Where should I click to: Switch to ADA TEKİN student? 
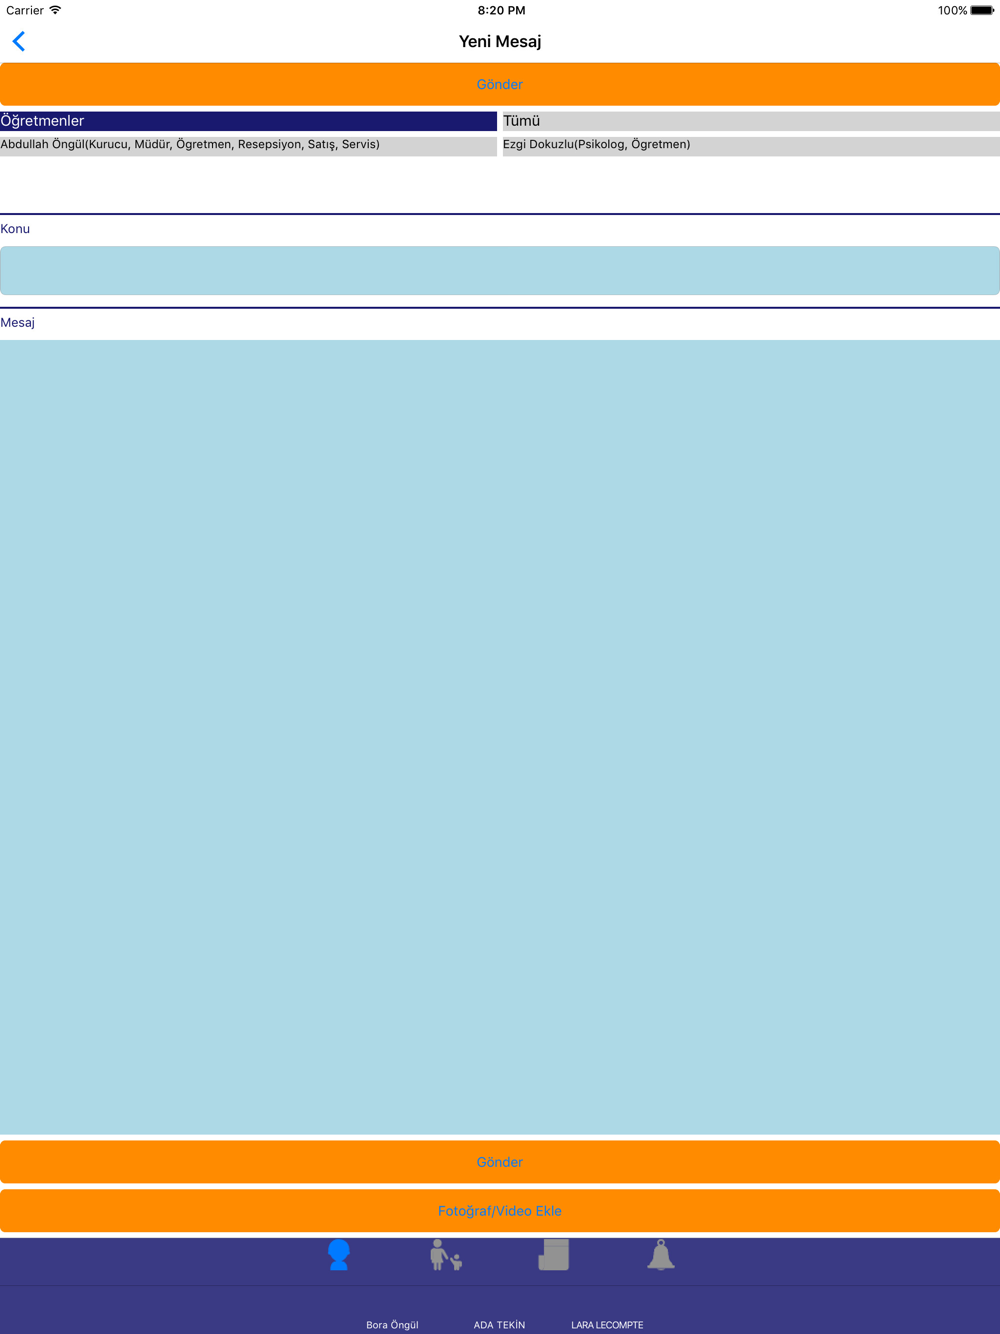[x=499, y=1324]
